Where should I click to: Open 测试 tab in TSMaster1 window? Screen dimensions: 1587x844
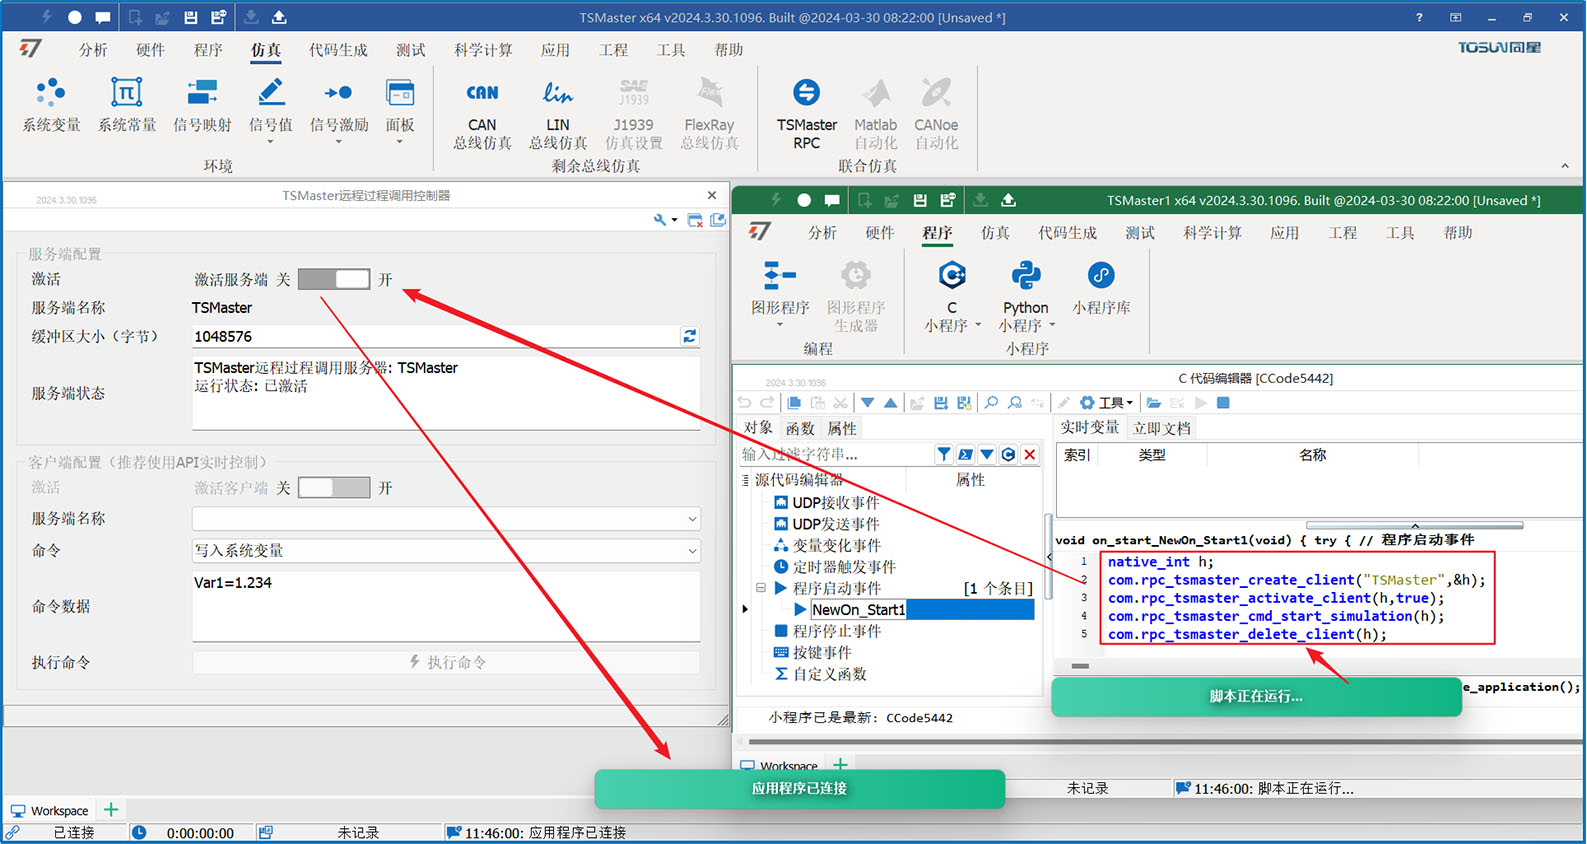click(1139, 233)
